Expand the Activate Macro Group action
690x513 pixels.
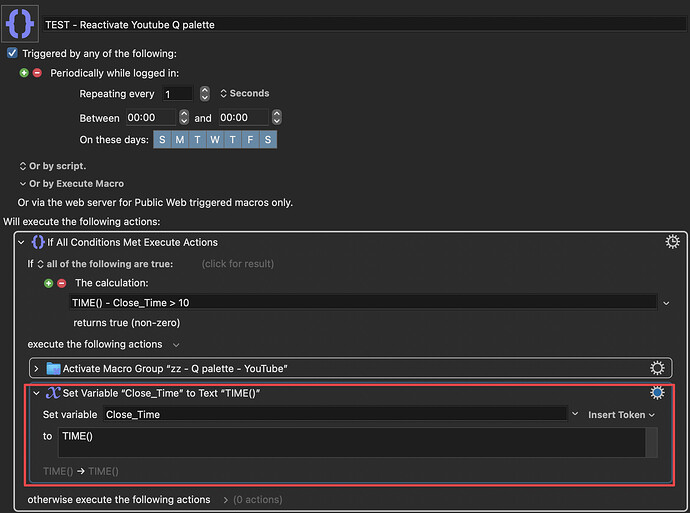tap(37, 368)
